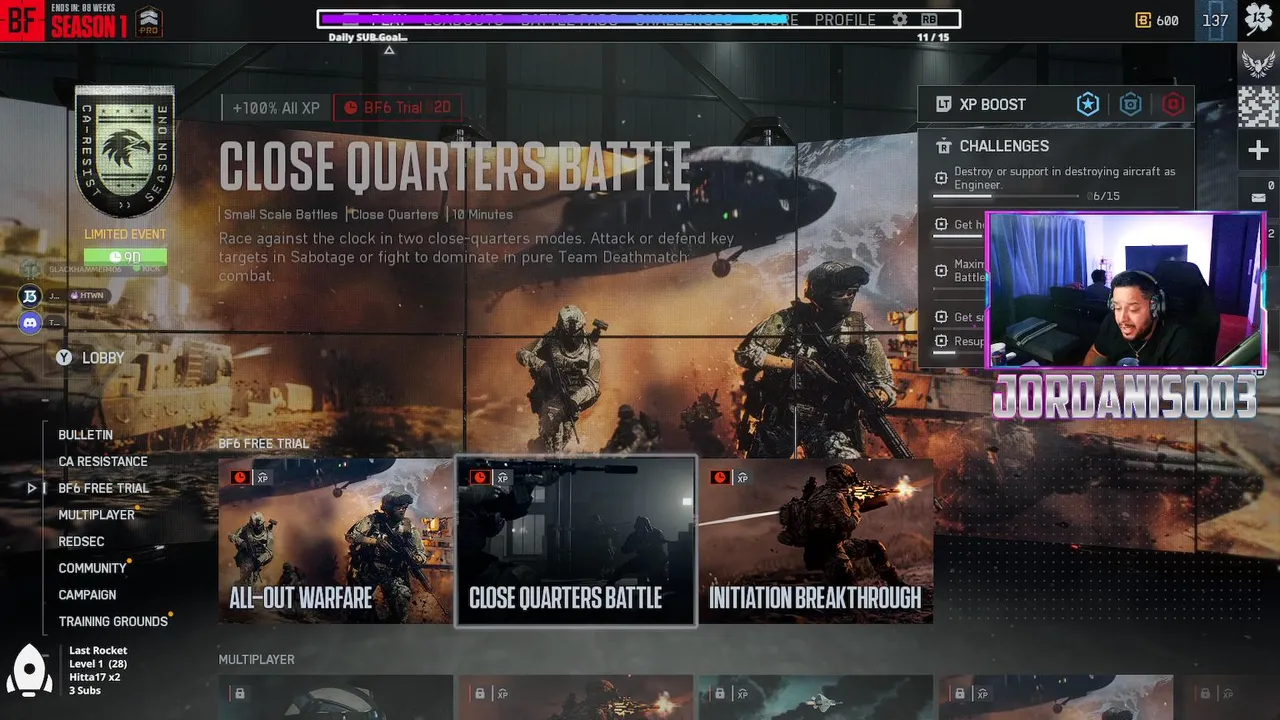1280x720 pixels.
Task: Click the aircraft challenge checkbox icon
Action: [x=941, y=178]
